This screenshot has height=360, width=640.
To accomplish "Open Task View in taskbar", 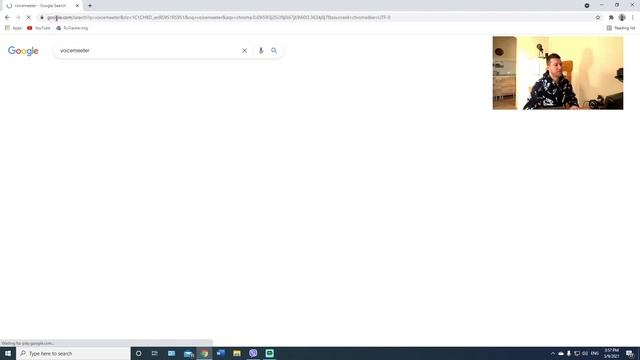I will (x=155, y=353).
